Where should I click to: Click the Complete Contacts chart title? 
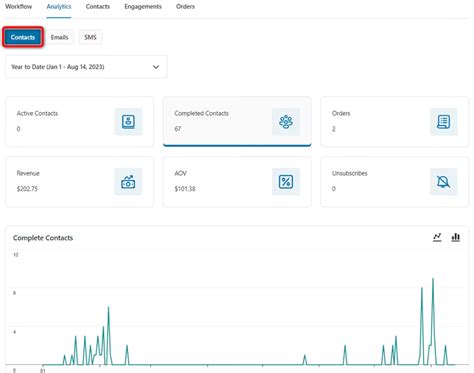[x=43, y=238]
